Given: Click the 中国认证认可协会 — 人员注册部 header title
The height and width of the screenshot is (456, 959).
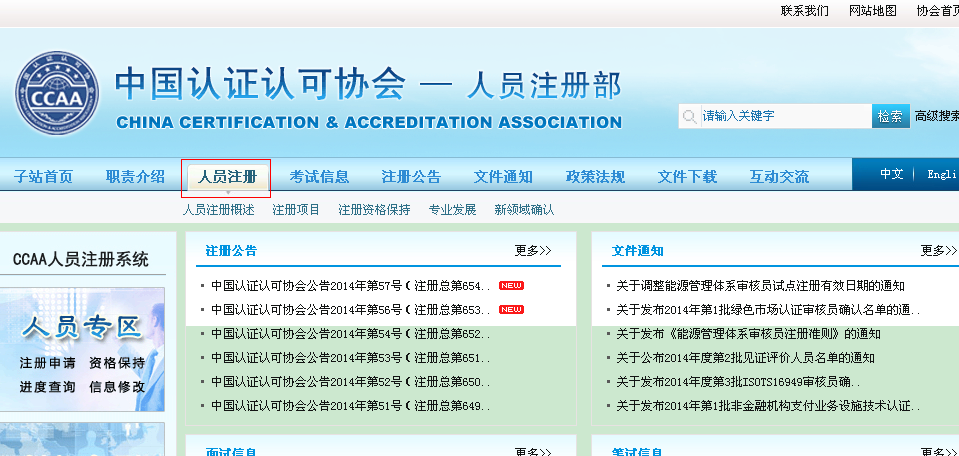Looking at the screenshot, I should (369, 84).
